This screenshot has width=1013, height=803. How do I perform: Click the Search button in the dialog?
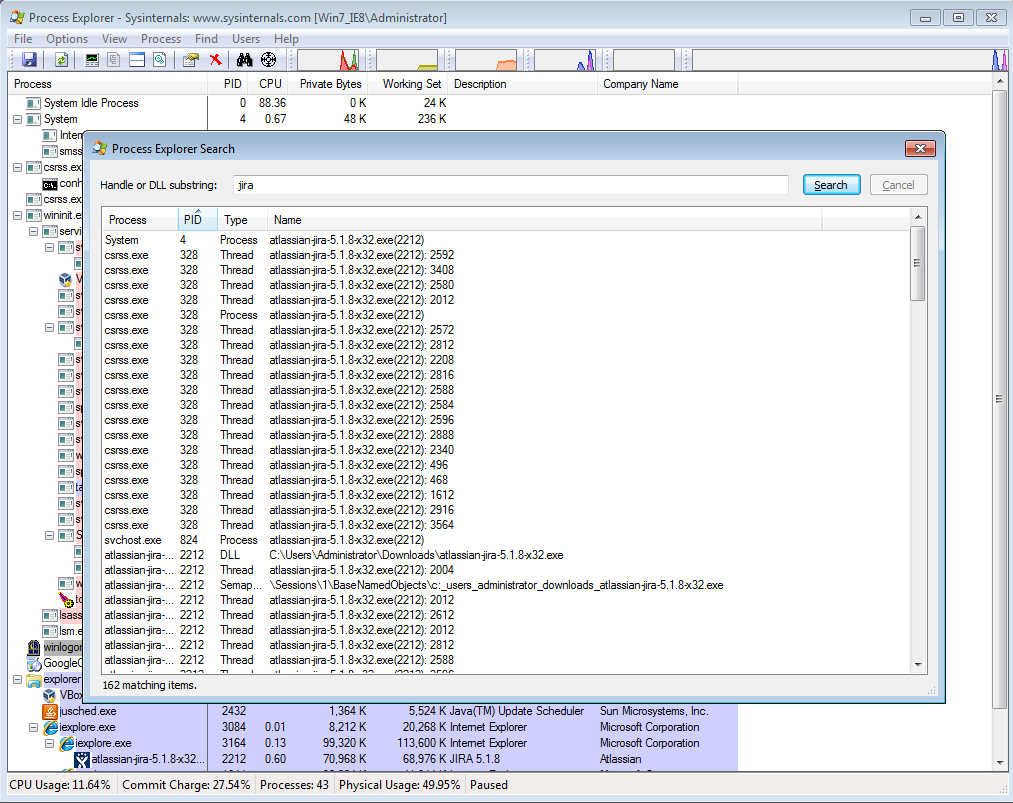(x=831, y=185)
